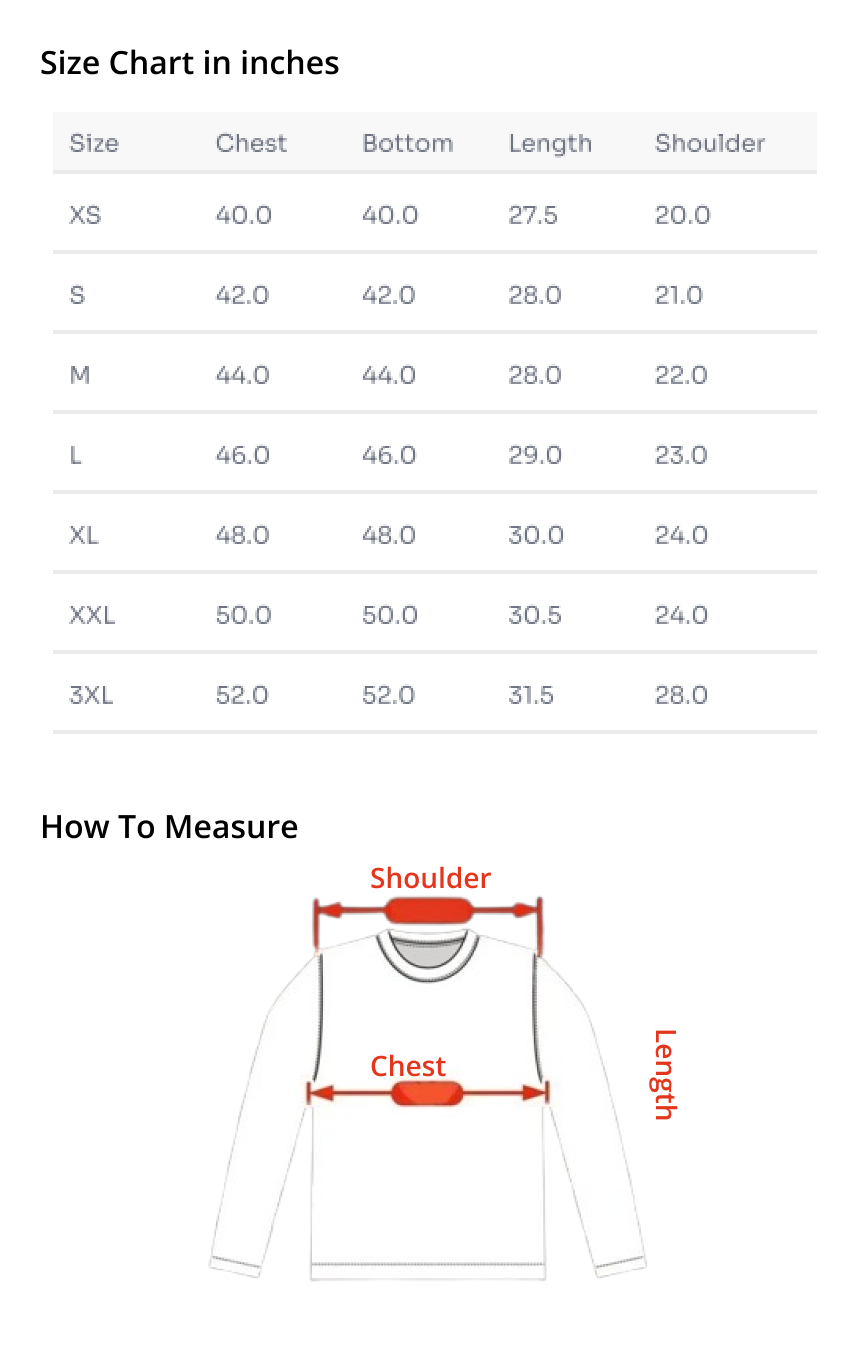Screen dimensions: 862x1362
Task: Click the How To Measure heading
Action: (x=169, y=827)
